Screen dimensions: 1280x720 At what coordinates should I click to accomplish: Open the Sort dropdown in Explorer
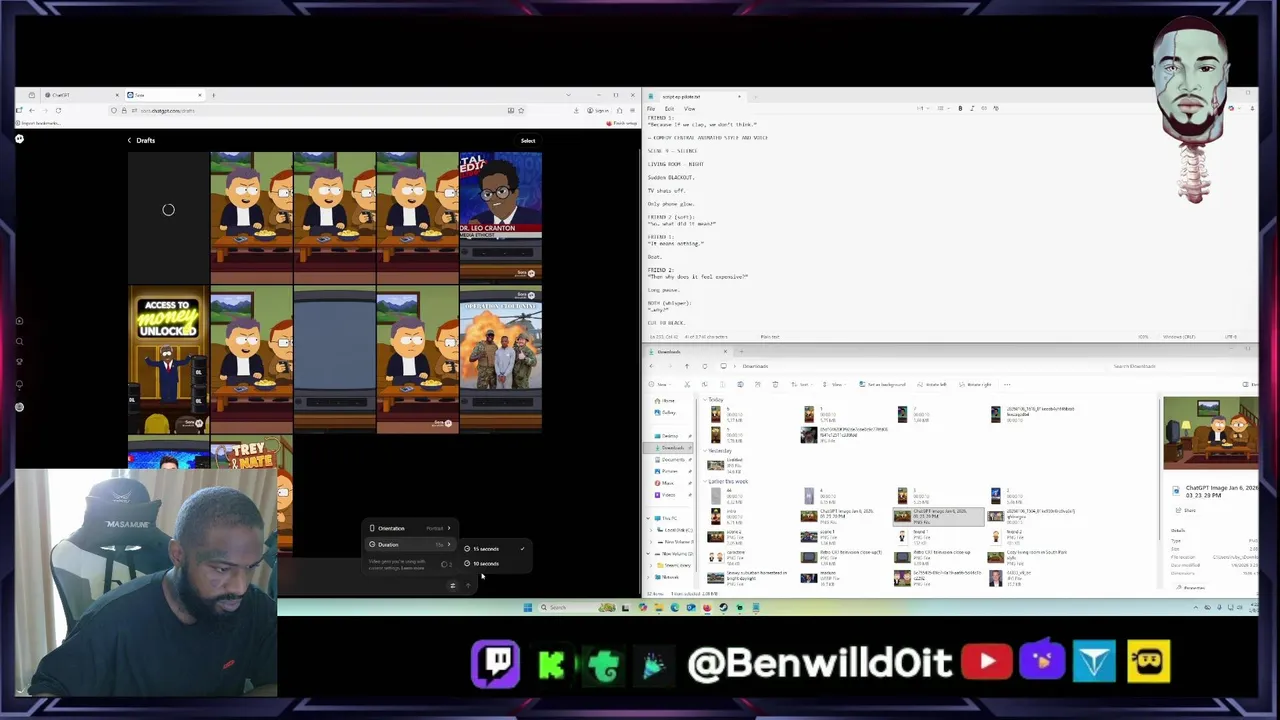tap(802, 384)
